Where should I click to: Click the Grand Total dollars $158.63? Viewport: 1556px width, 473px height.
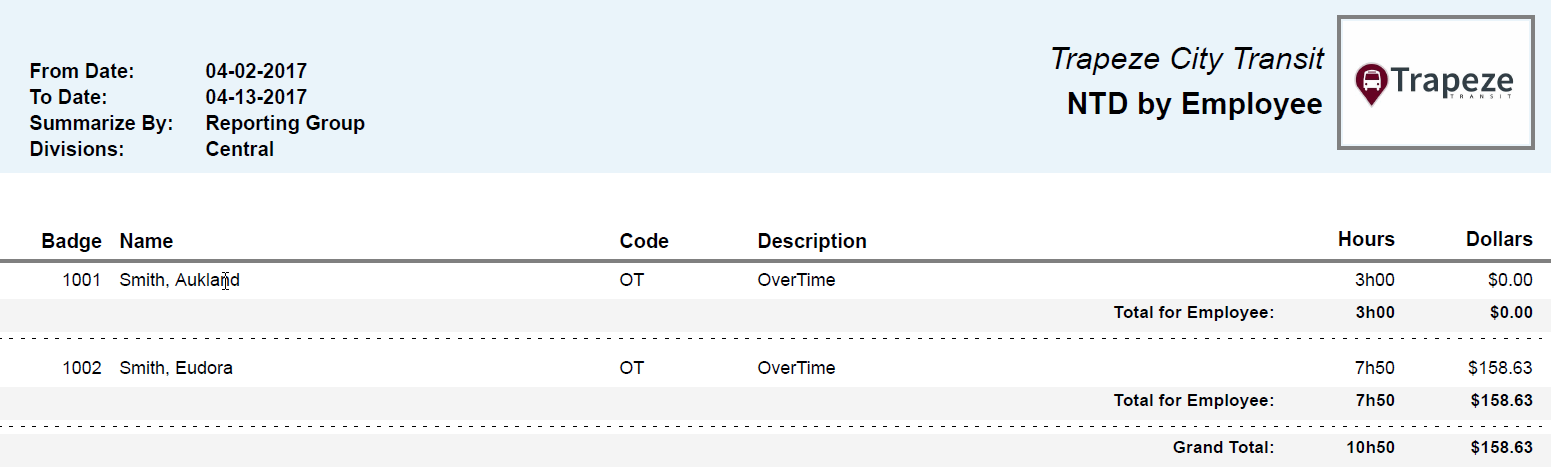(1501, 447)
